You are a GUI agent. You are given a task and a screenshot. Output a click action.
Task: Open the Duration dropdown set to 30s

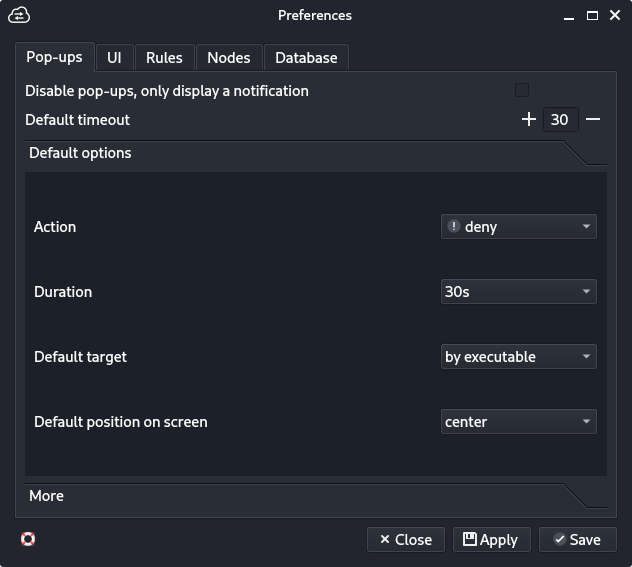click(x=518, y=292)
